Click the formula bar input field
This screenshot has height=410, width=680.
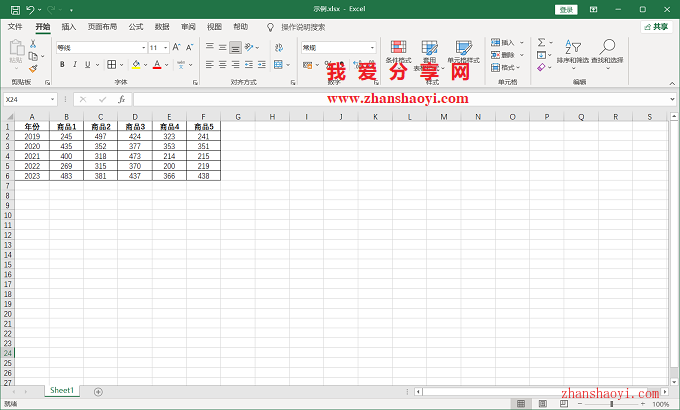(x=401, y=99)
